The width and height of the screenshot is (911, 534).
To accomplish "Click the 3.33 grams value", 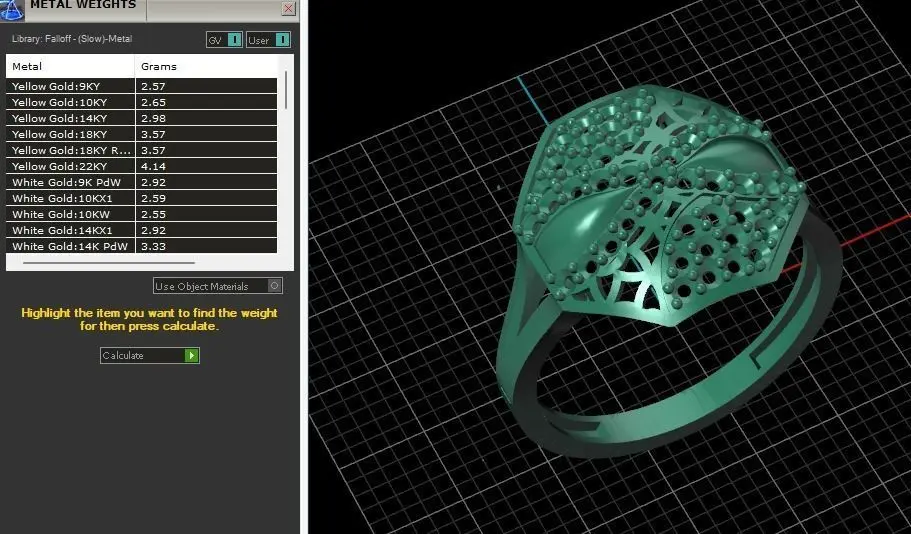I will pos(153,246).
